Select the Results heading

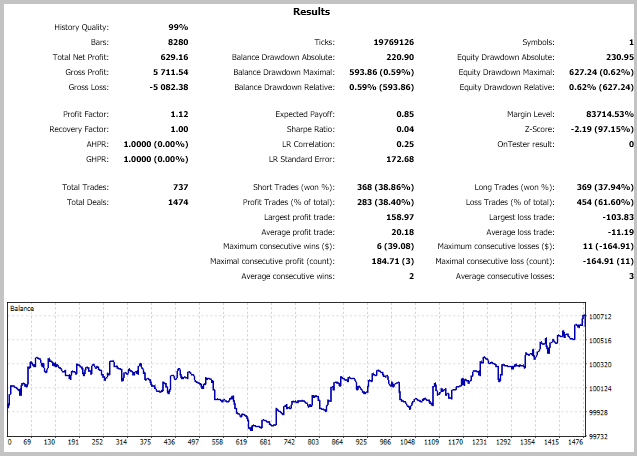311,12
